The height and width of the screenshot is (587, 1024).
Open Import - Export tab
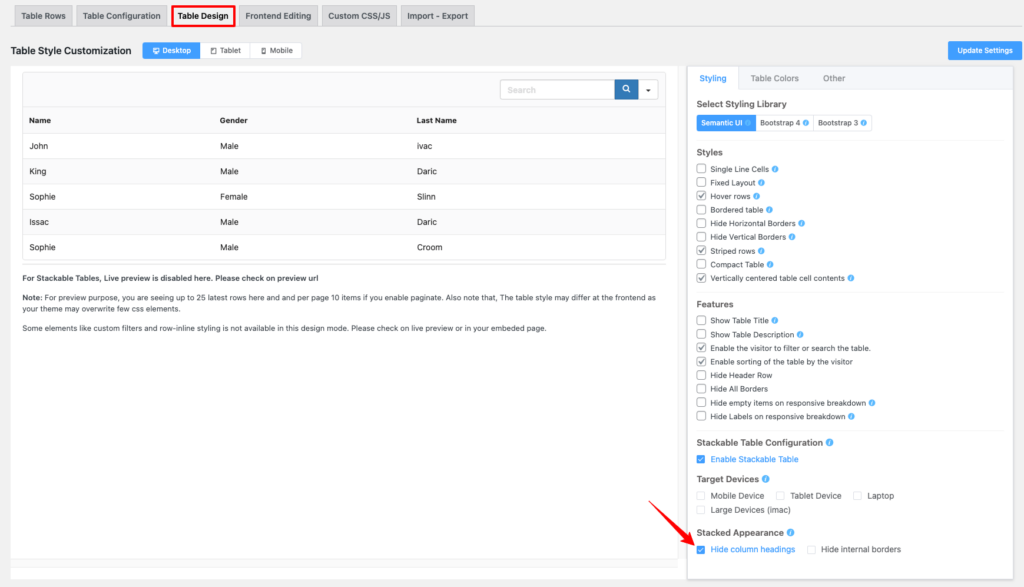click(x=438, y=16)
